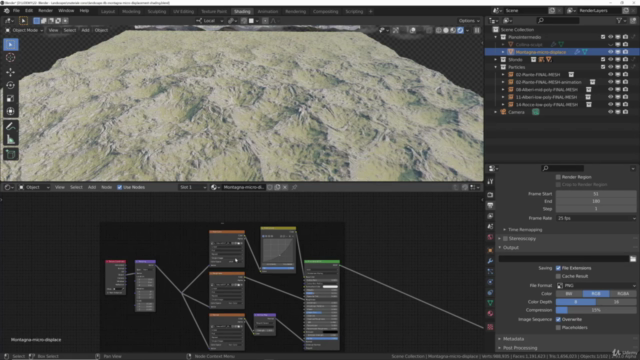
Task: Open the Object Data properties tab
Action: pyautogui.click(x=490, y=303)
